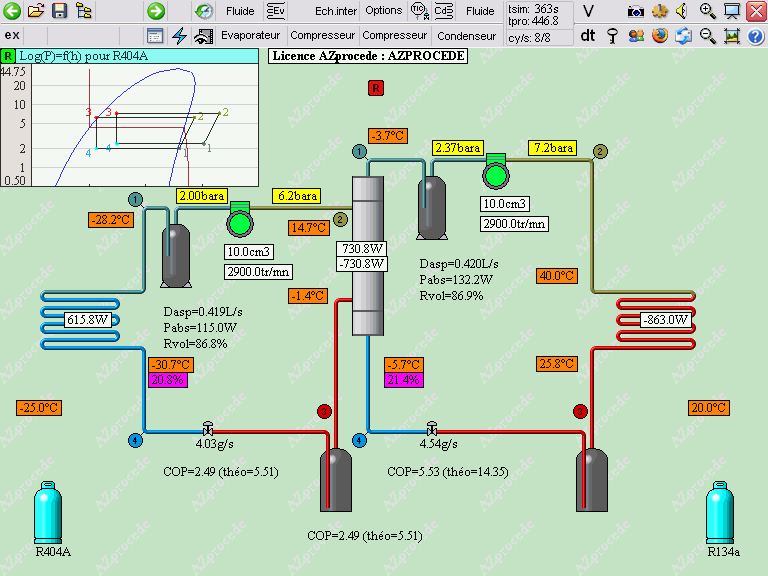Open a file with the folder icon

click(35, 10)
